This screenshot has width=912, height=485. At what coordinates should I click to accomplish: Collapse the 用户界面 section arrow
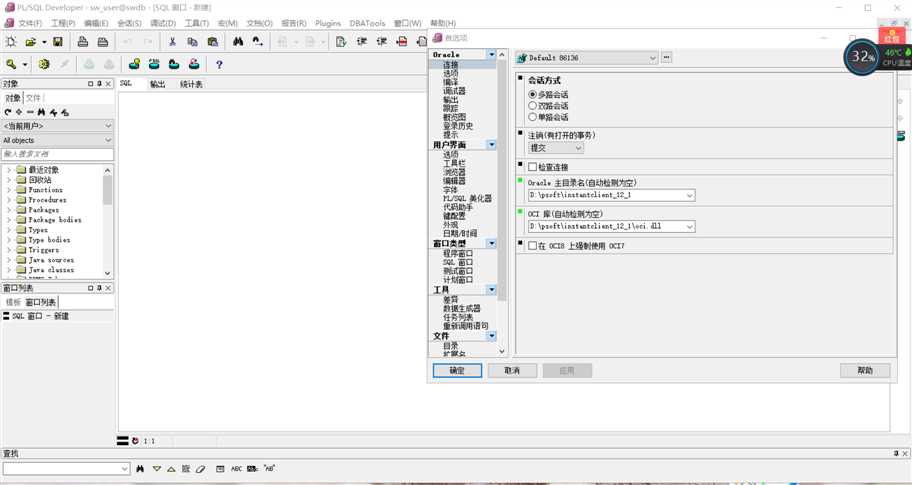[x=491, y=144]
